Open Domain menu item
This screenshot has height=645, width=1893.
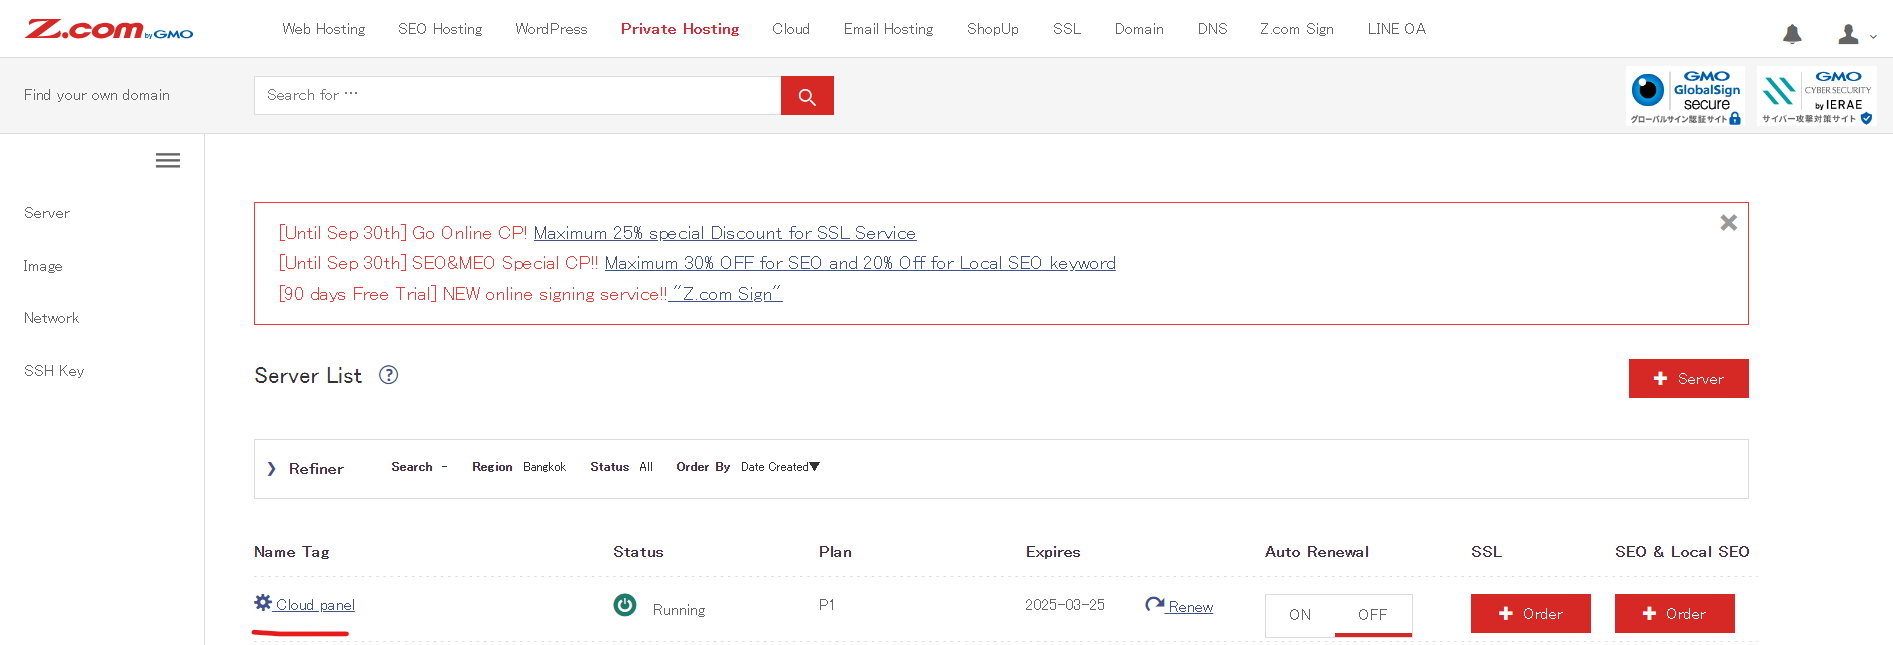tap(1139, 29)
